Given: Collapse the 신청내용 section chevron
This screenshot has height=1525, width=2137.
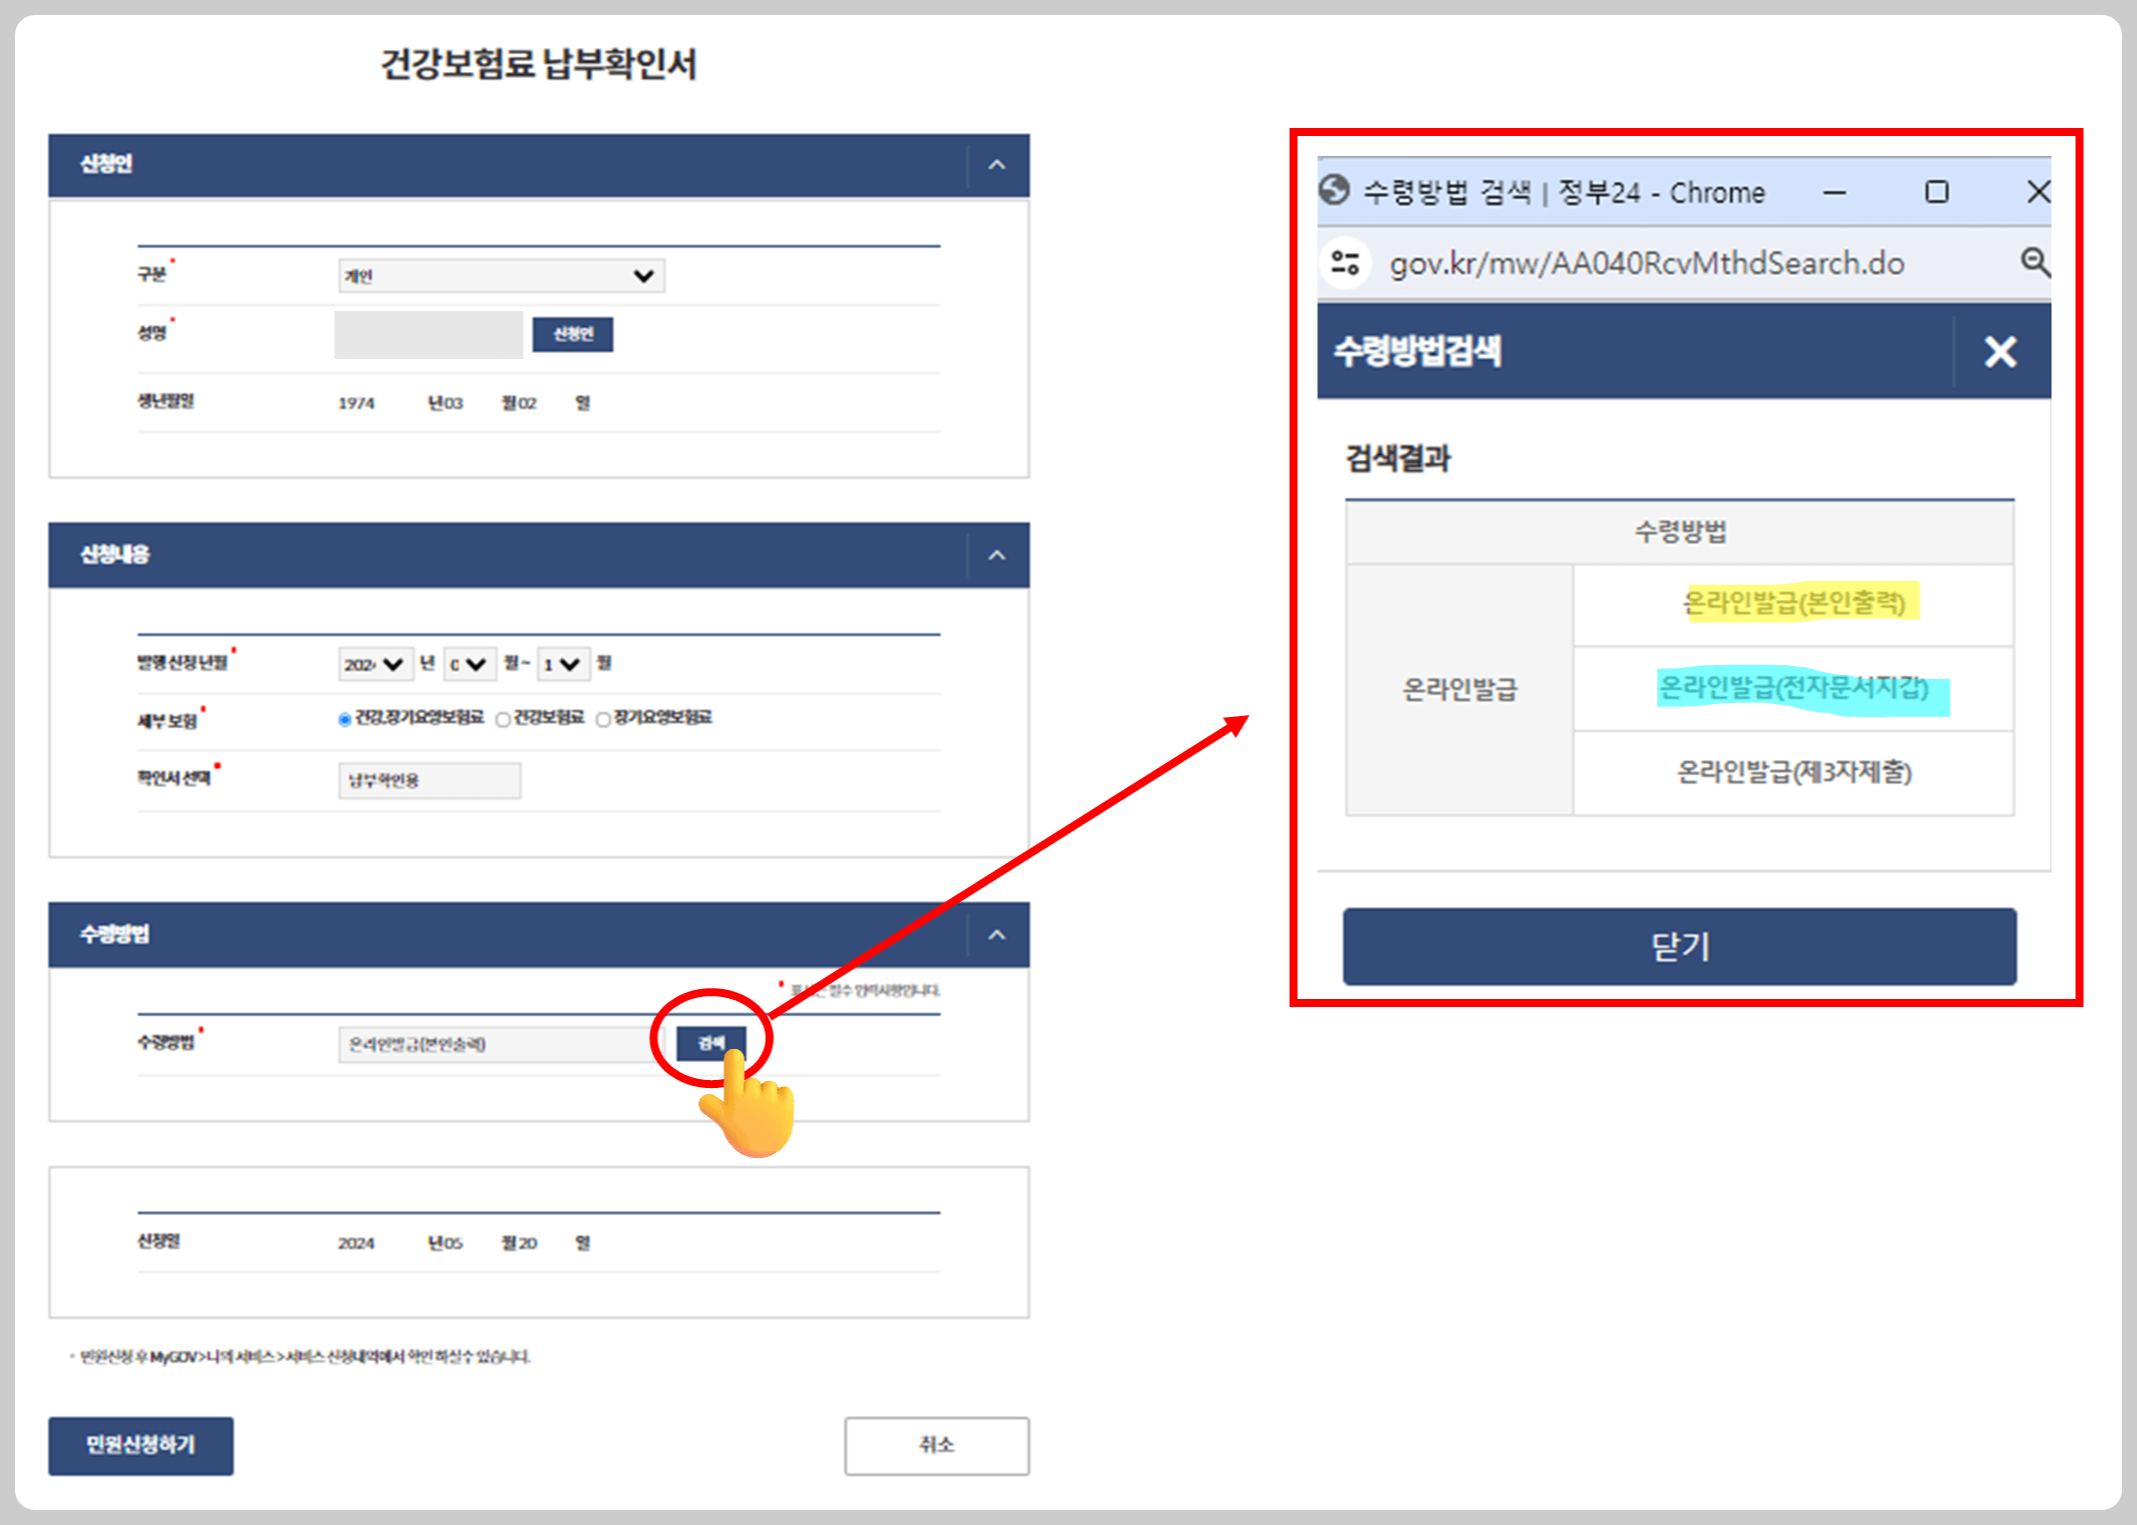Looking at the screenshot, I should coord(997,555).
